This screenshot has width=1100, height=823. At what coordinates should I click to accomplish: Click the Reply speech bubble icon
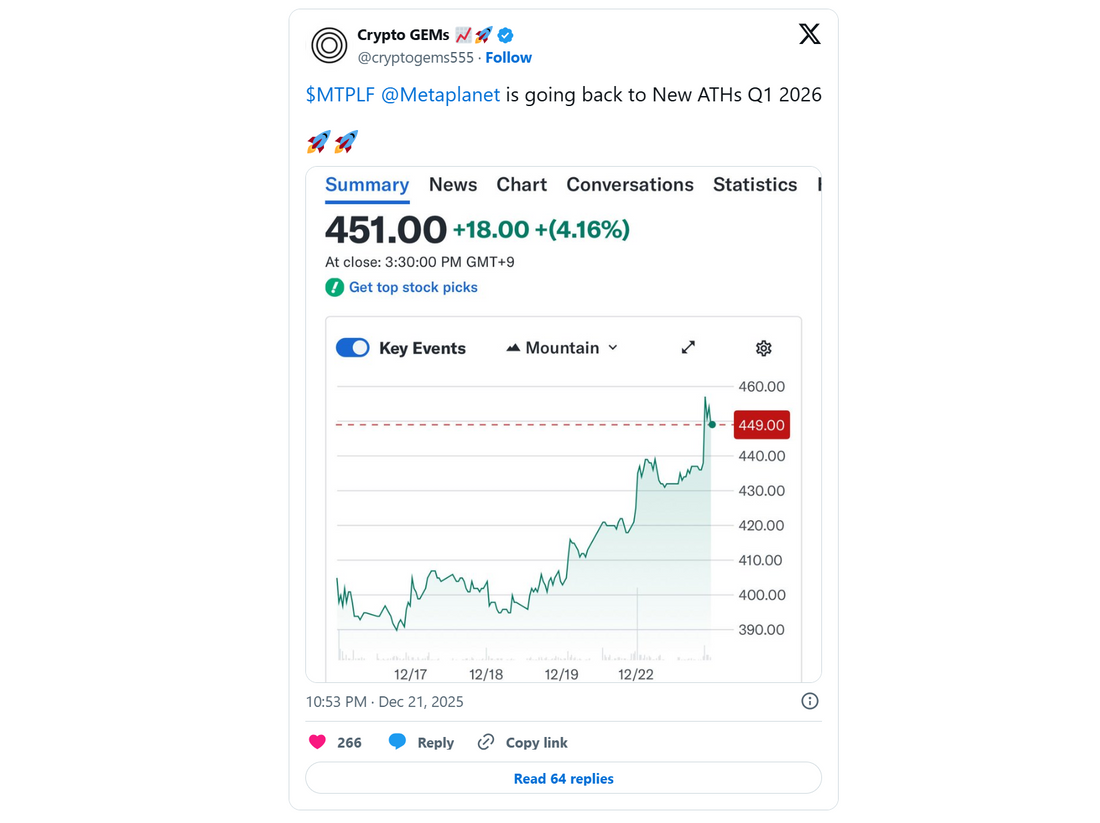click(x=397, y=742)
